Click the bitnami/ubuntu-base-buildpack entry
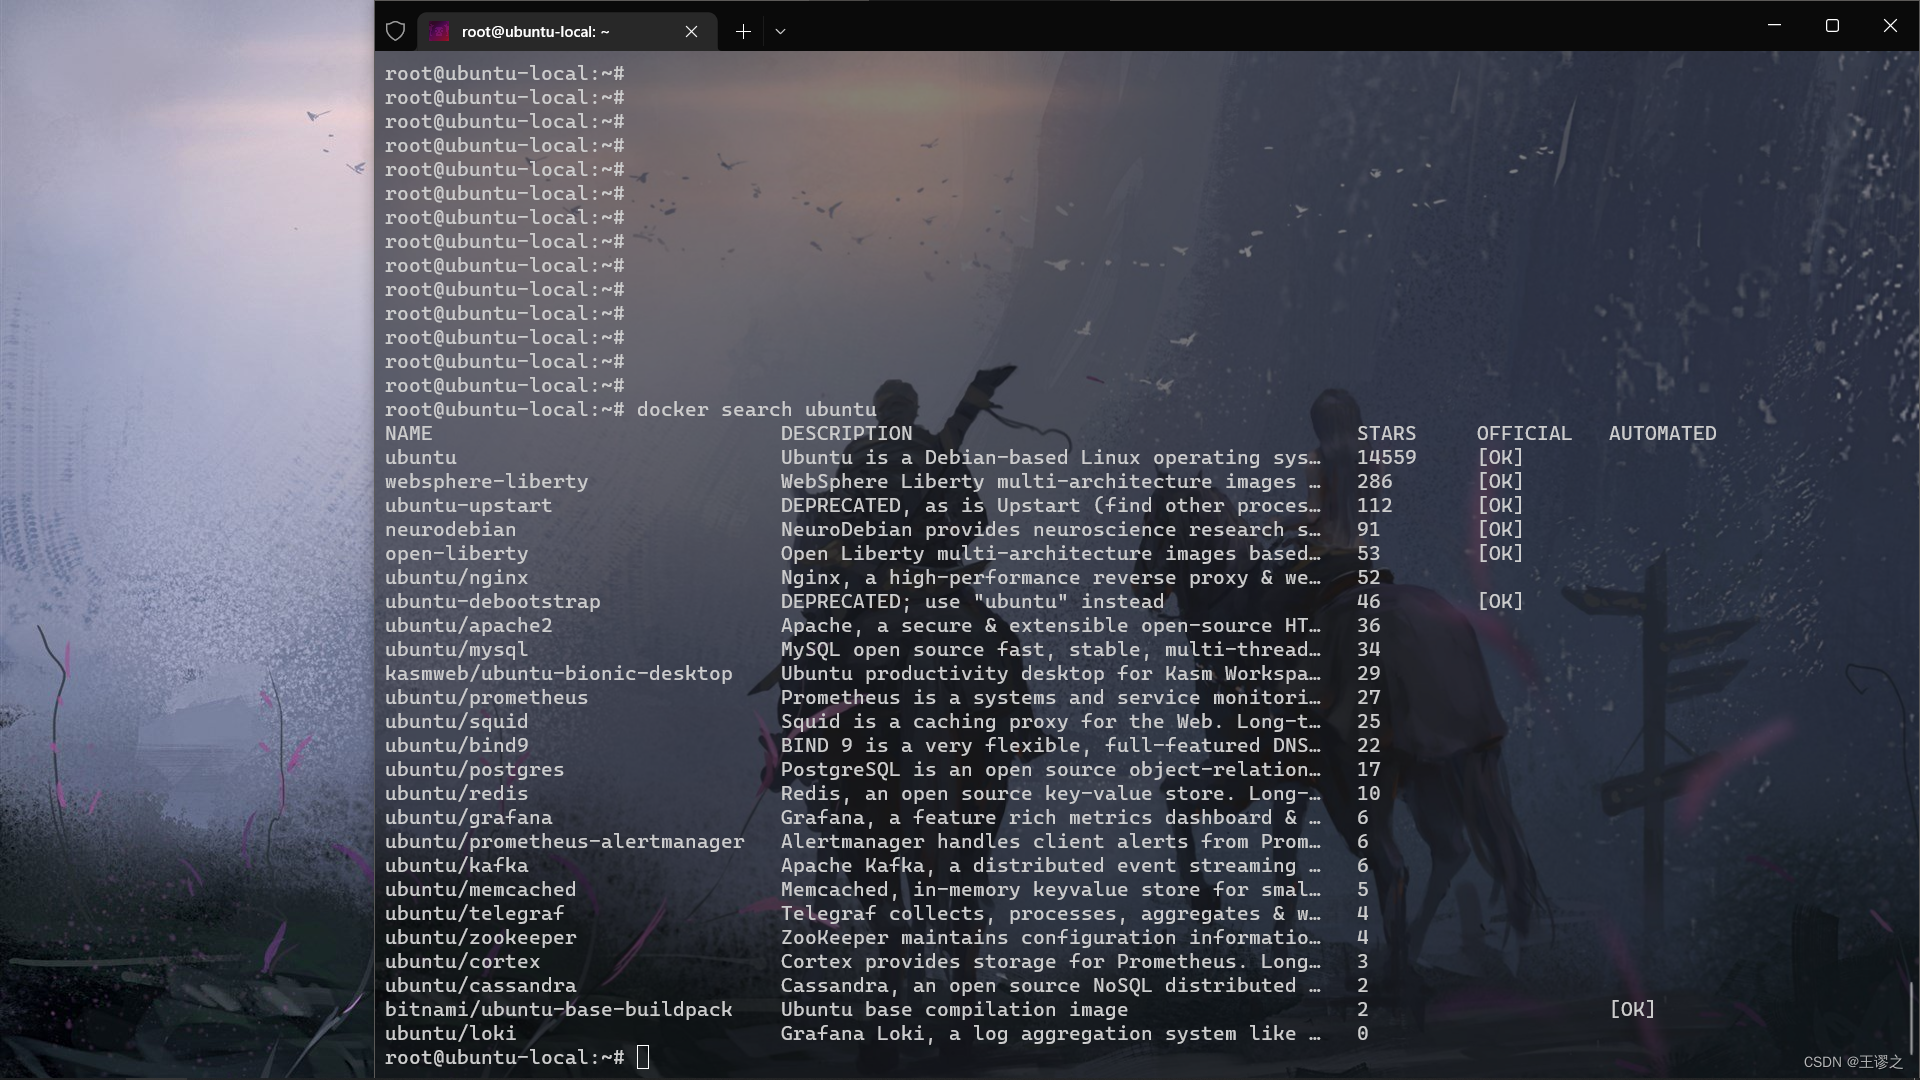 [558, 1009]
